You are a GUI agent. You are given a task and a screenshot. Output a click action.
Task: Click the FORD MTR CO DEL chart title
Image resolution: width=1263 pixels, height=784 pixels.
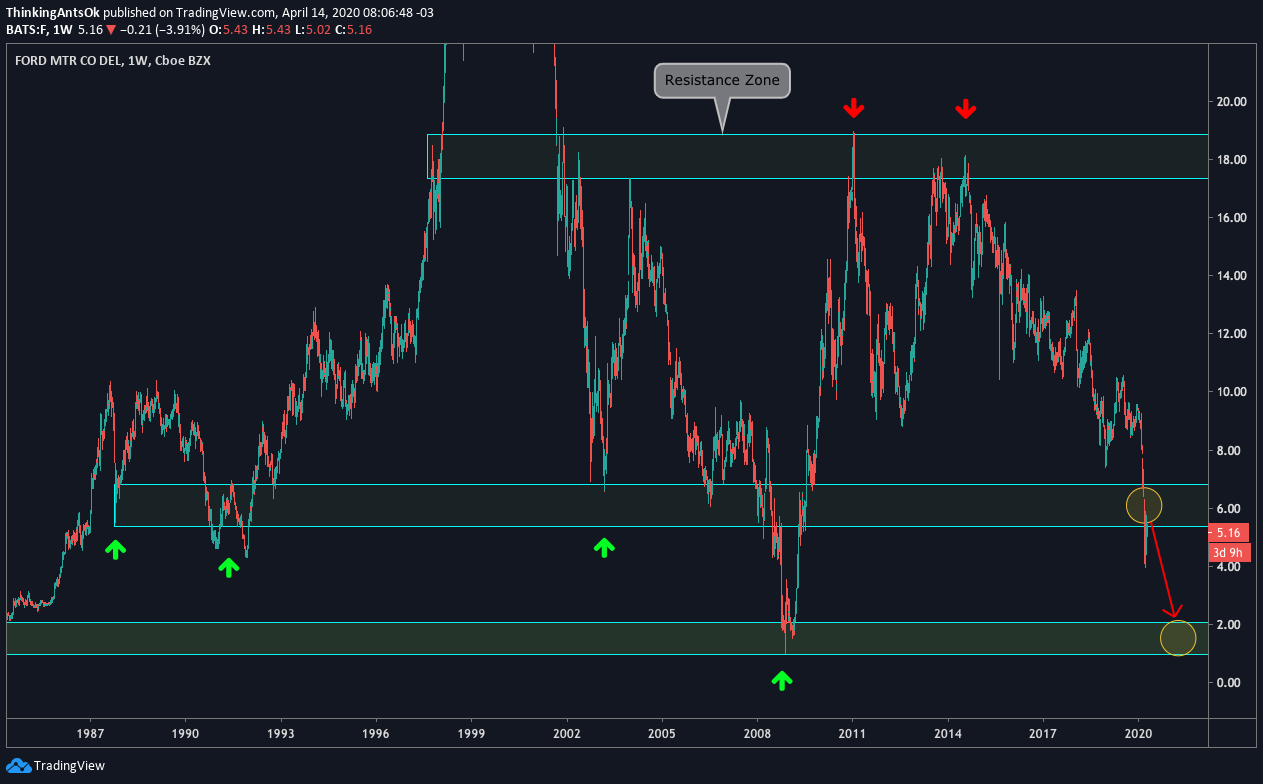point(69,61)
